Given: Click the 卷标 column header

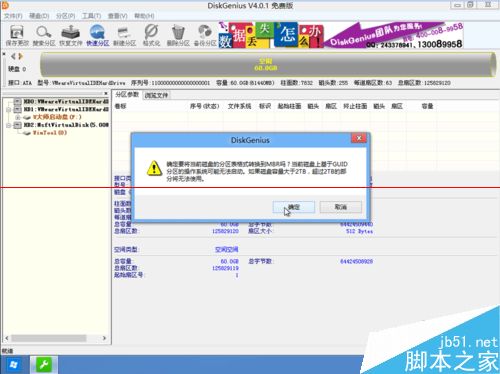Looking at the screenshot, I should click(x=120, y=106).
